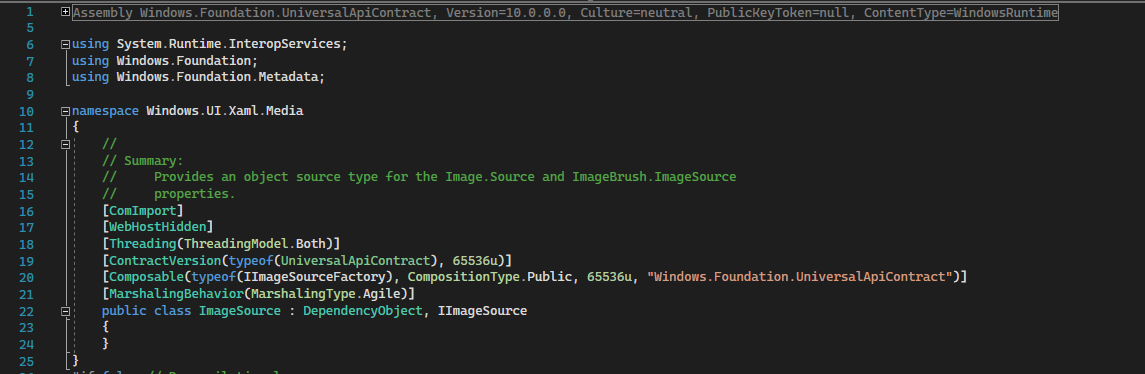The width and height of the screenshot is (1145, 374).
Task: Click the '// Summary:' comment
Action: click(x=143, y=161)
